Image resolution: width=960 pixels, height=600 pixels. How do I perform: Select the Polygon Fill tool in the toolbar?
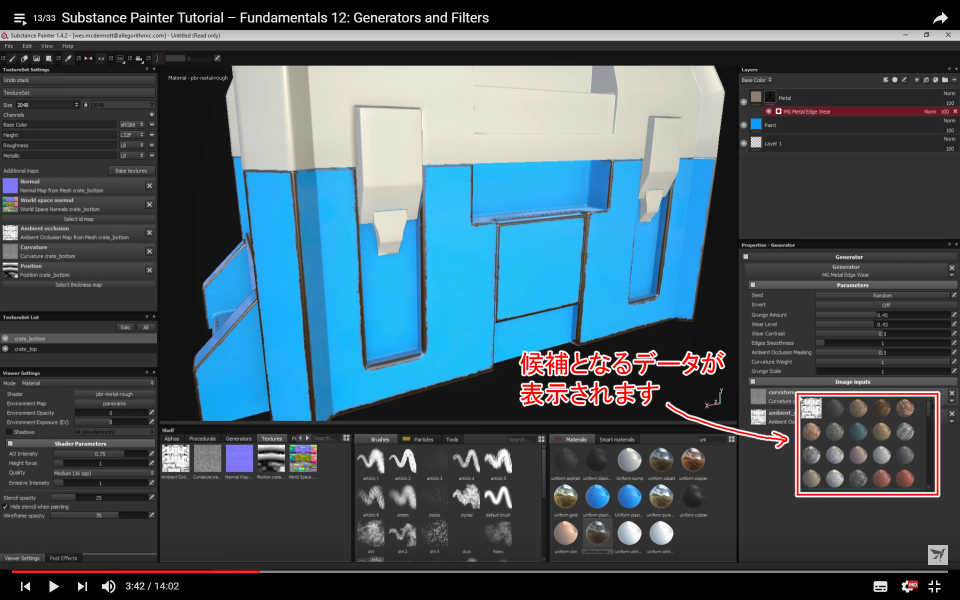pos(48,59)
